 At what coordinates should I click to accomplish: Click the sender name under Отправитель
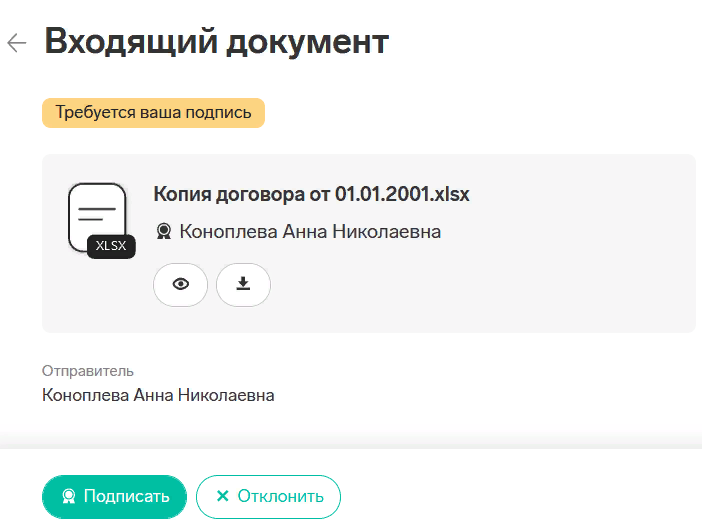(158, 395)
